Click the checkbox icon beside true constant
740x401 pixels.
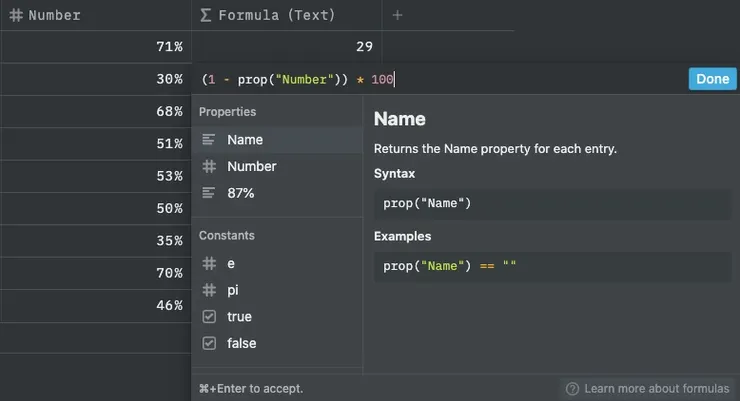coord(209,317)
